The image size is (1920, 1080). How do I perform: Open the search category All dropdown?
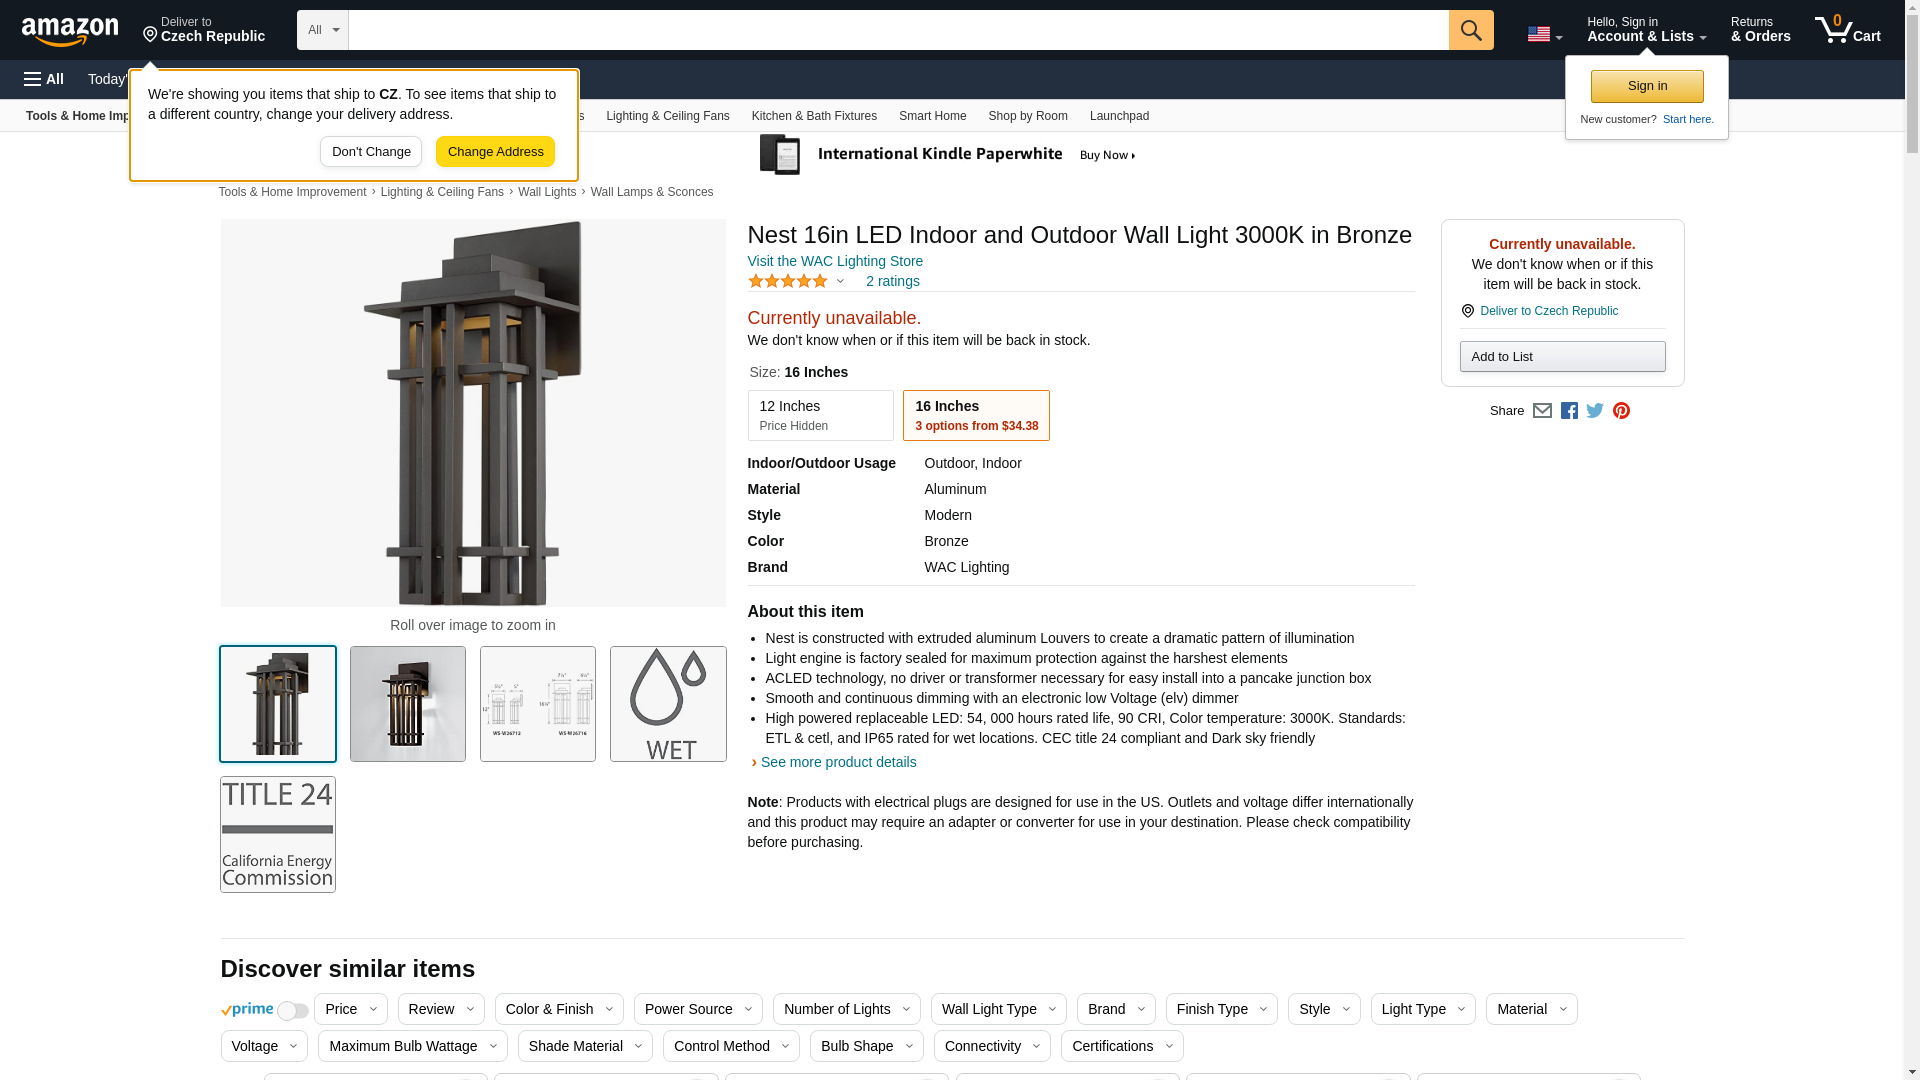click(x=322, y=30)
